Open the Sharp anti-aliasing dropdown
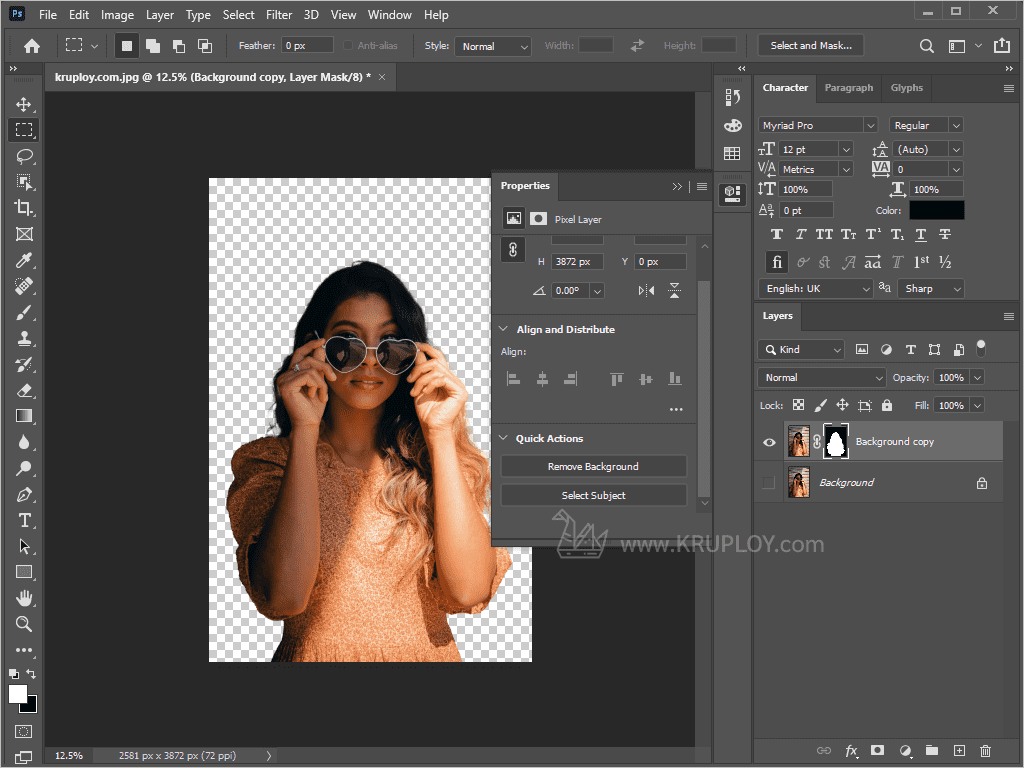 (931, 289)
